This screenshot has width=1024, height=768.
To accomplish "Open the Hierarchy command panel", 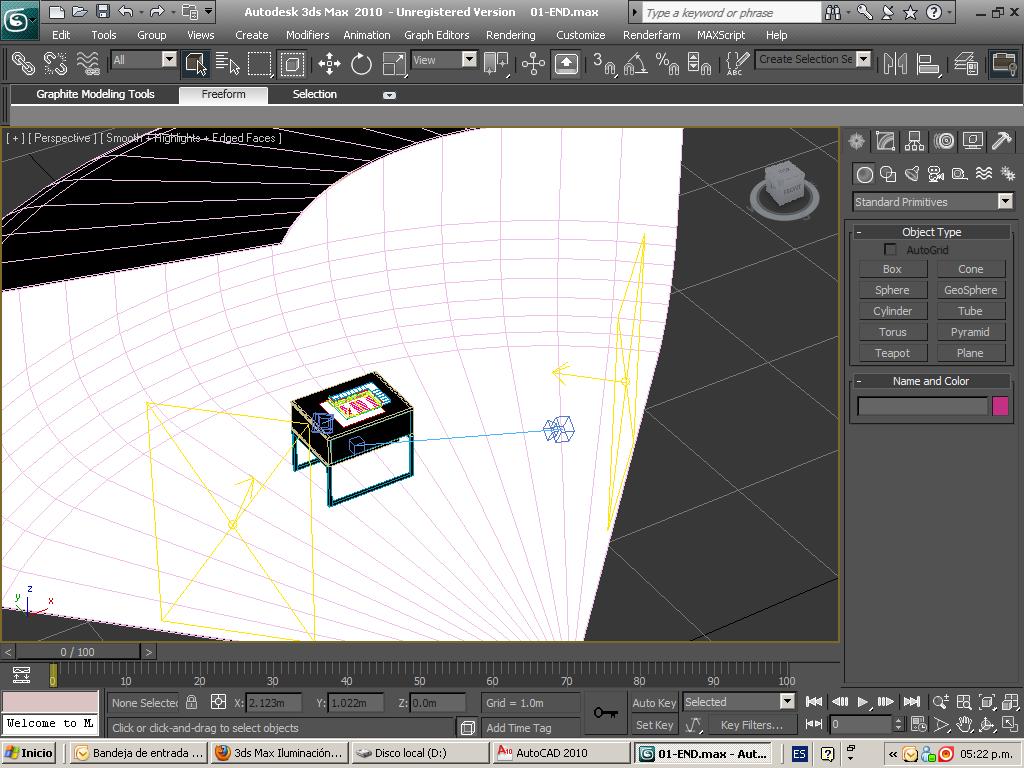I will [914, 141].
